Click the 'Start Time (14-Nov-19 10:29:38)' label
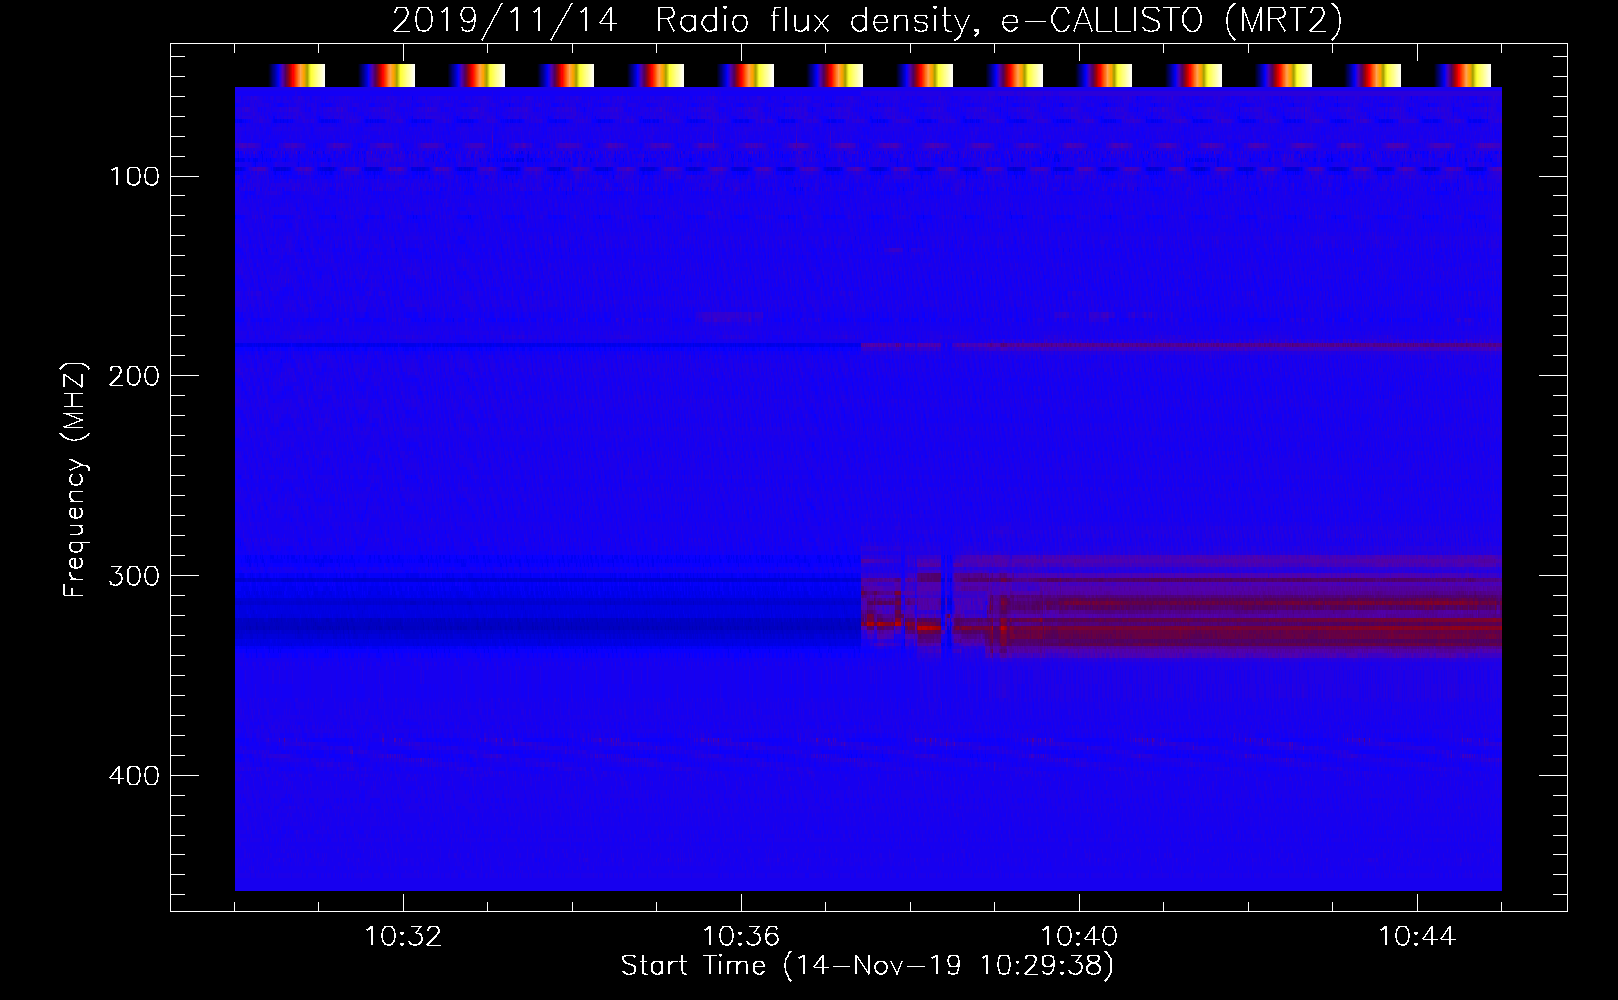This screenshot has height=1000, width=1618. pyautogui.click(x=867, y=966)
